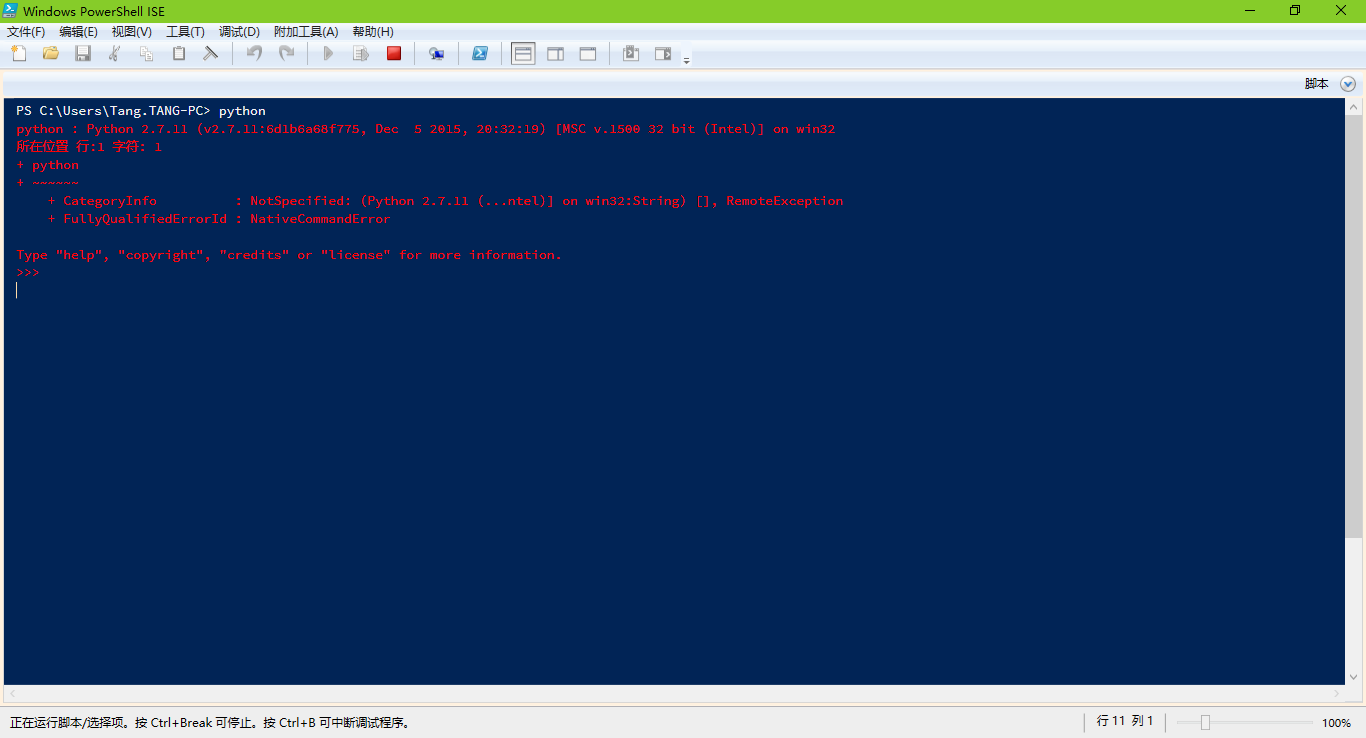Screen dimensions: 1366x738
Task: Run selection using the run selection icon
Action: [x=361, y=53]
